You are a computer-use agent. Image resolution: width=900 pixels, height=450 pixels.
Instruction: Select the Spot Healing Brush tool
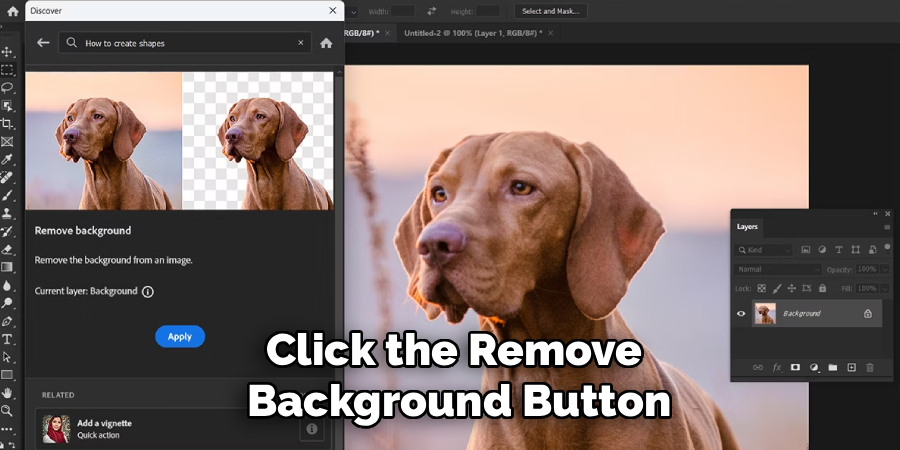(x=7, y=177)
